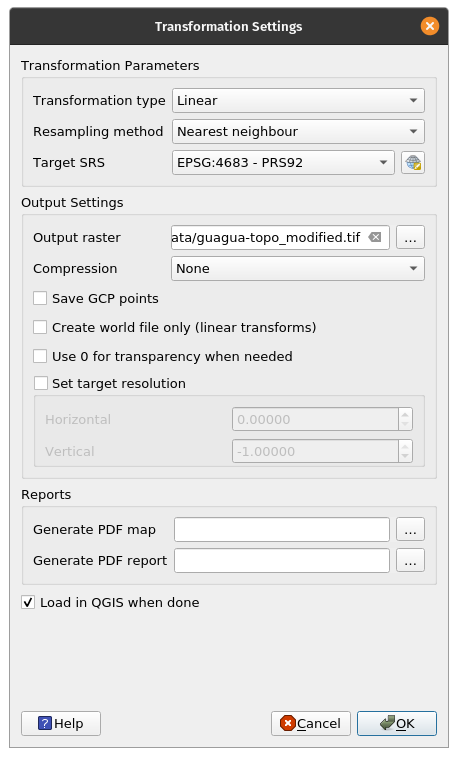Expand the Target SRS combo box
Screen dimensions: 458x757
point(283,163)
